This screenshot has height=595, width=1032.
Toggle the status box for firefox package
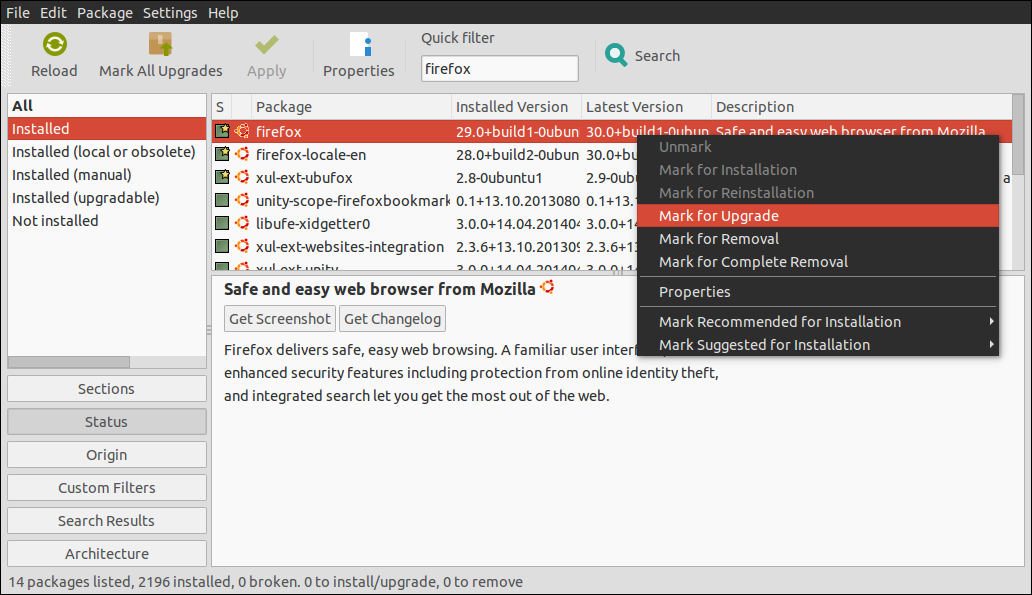tap(222, 131)
